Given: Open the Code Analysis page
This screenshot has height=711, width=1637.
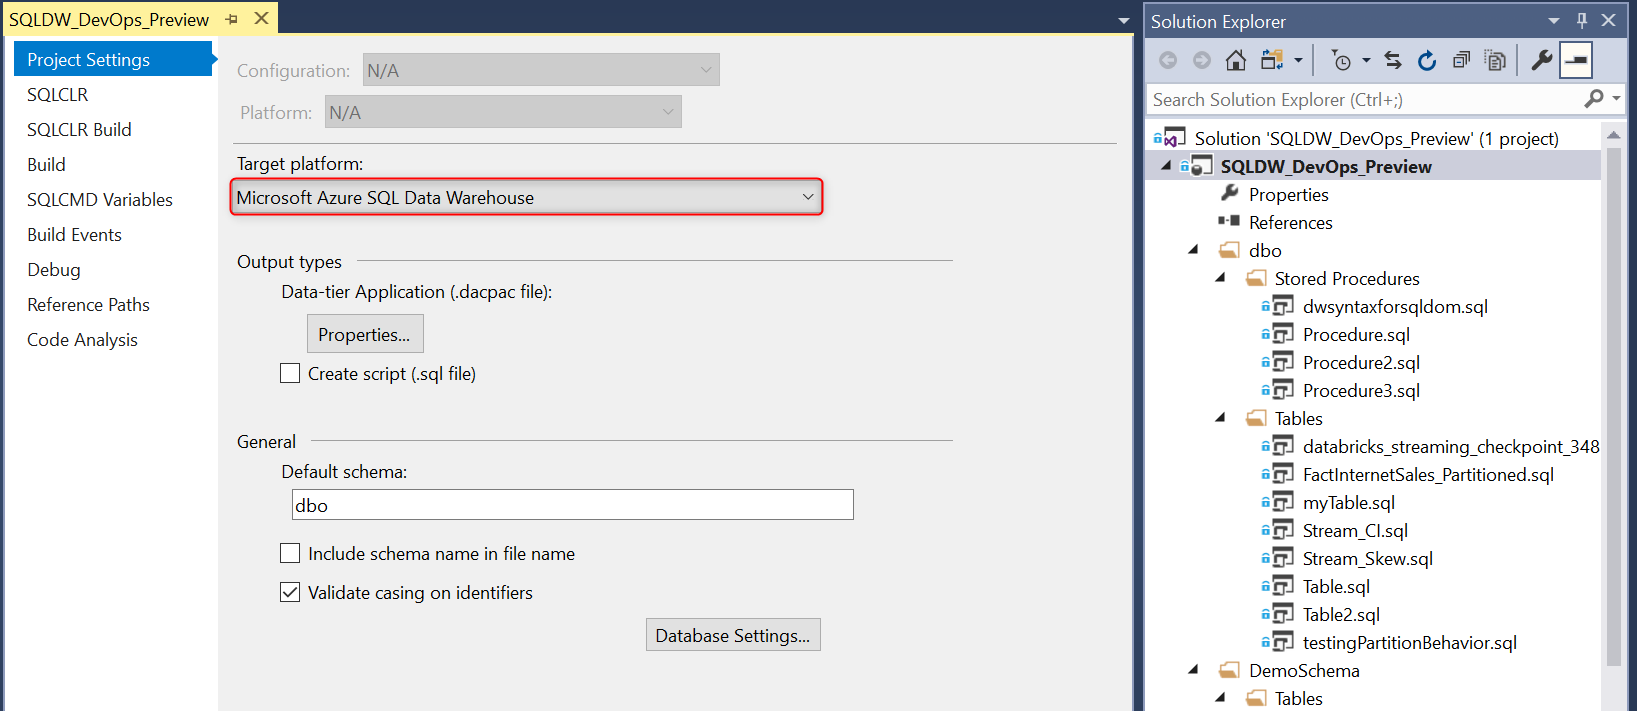Looking at the screenshot, I should point(82,339).
